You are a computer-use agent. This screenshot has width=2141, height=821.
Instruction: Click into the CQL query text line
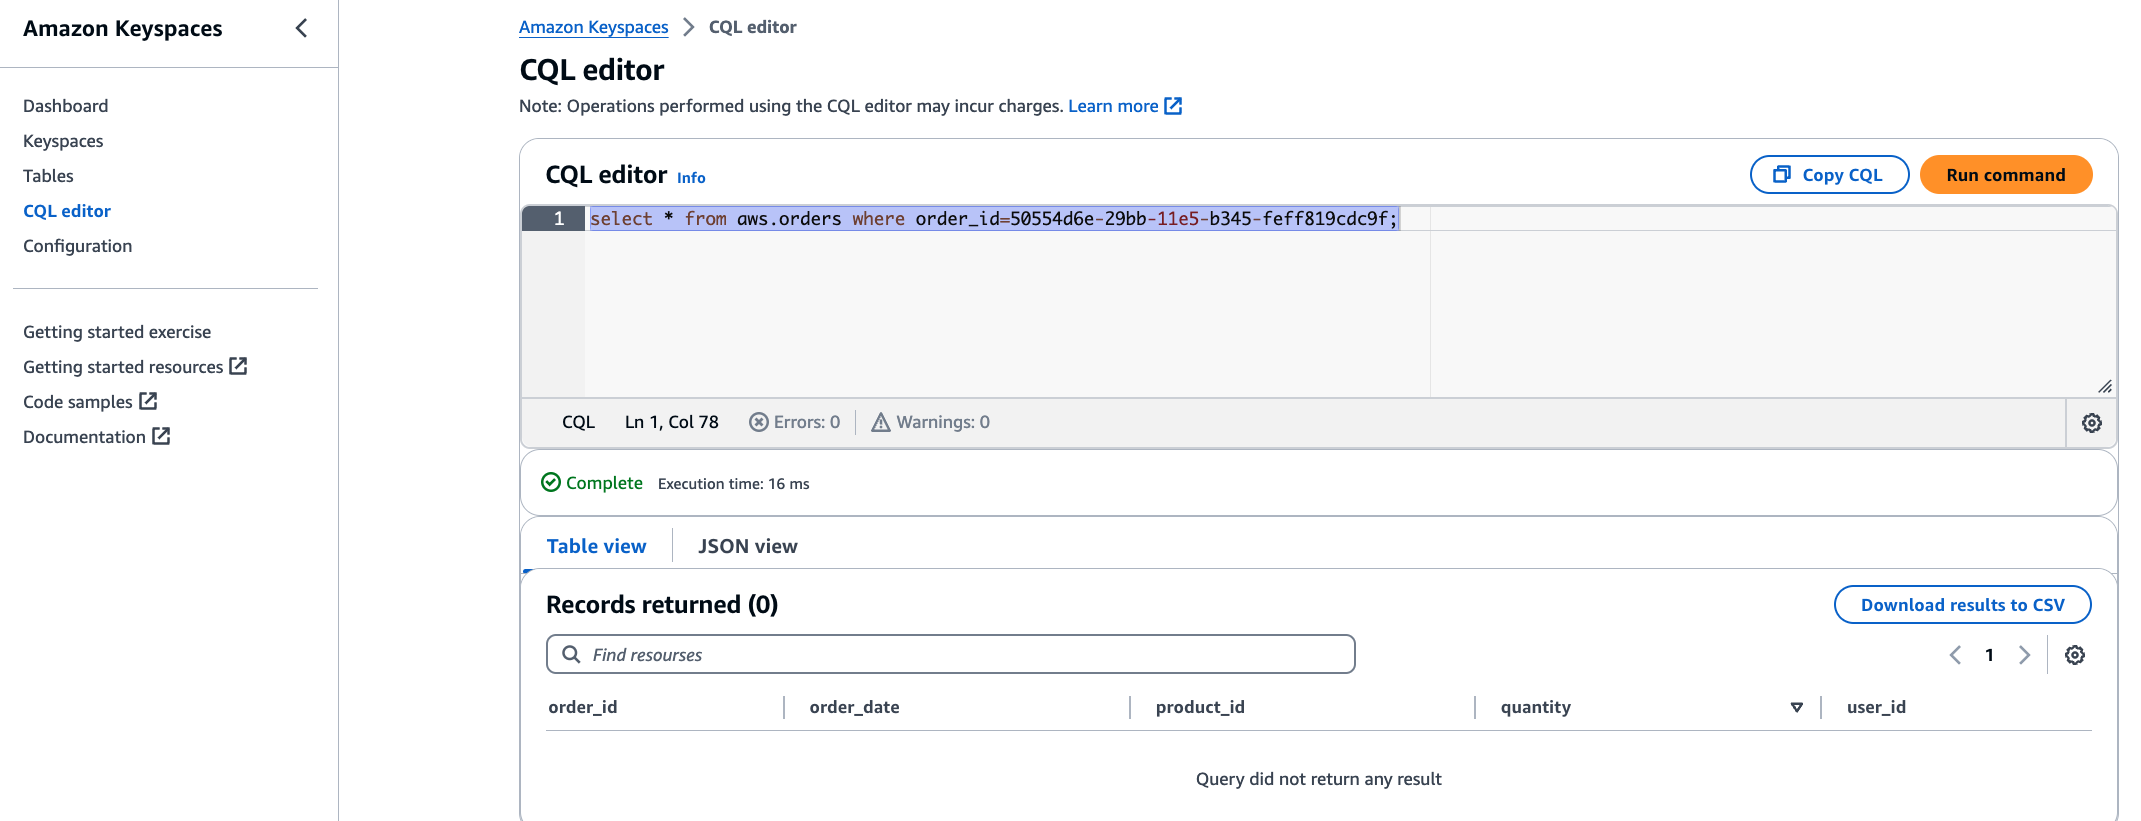[994, 219]
